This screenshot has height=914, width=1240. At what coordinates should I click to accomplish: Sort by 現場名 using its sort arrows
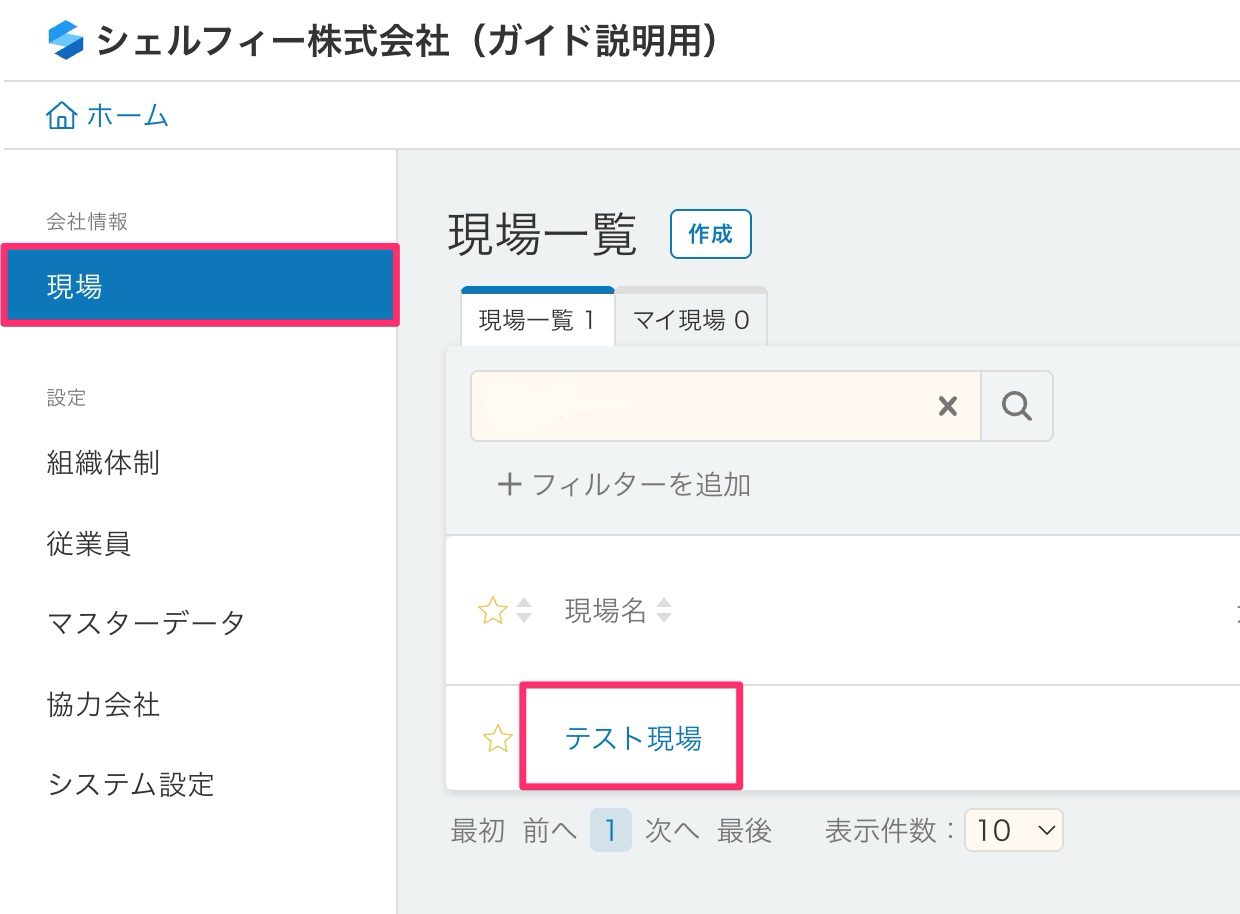pos(664,610)
